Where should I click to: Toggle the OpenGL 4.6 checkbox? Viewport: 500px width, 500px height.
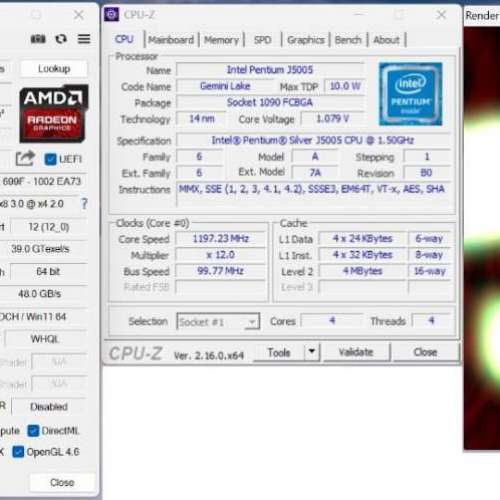[18, 452]
